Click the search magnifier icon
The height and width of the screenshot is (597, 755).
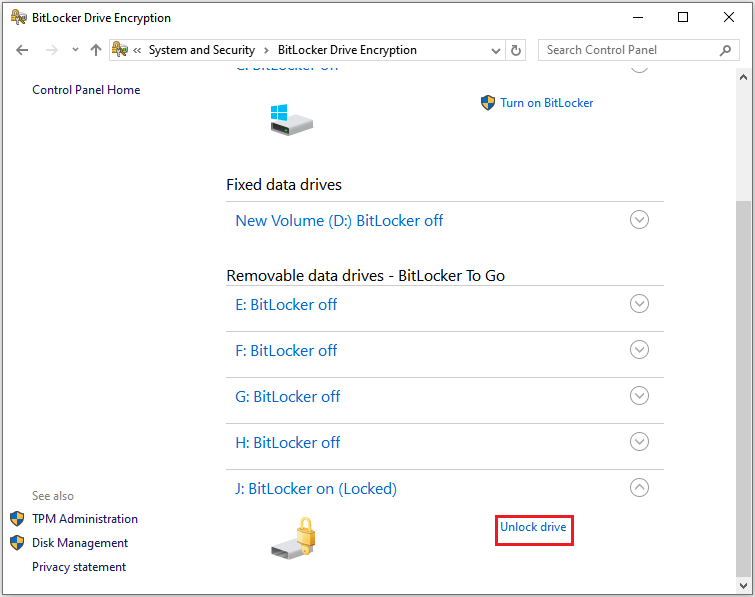point(725,50)
